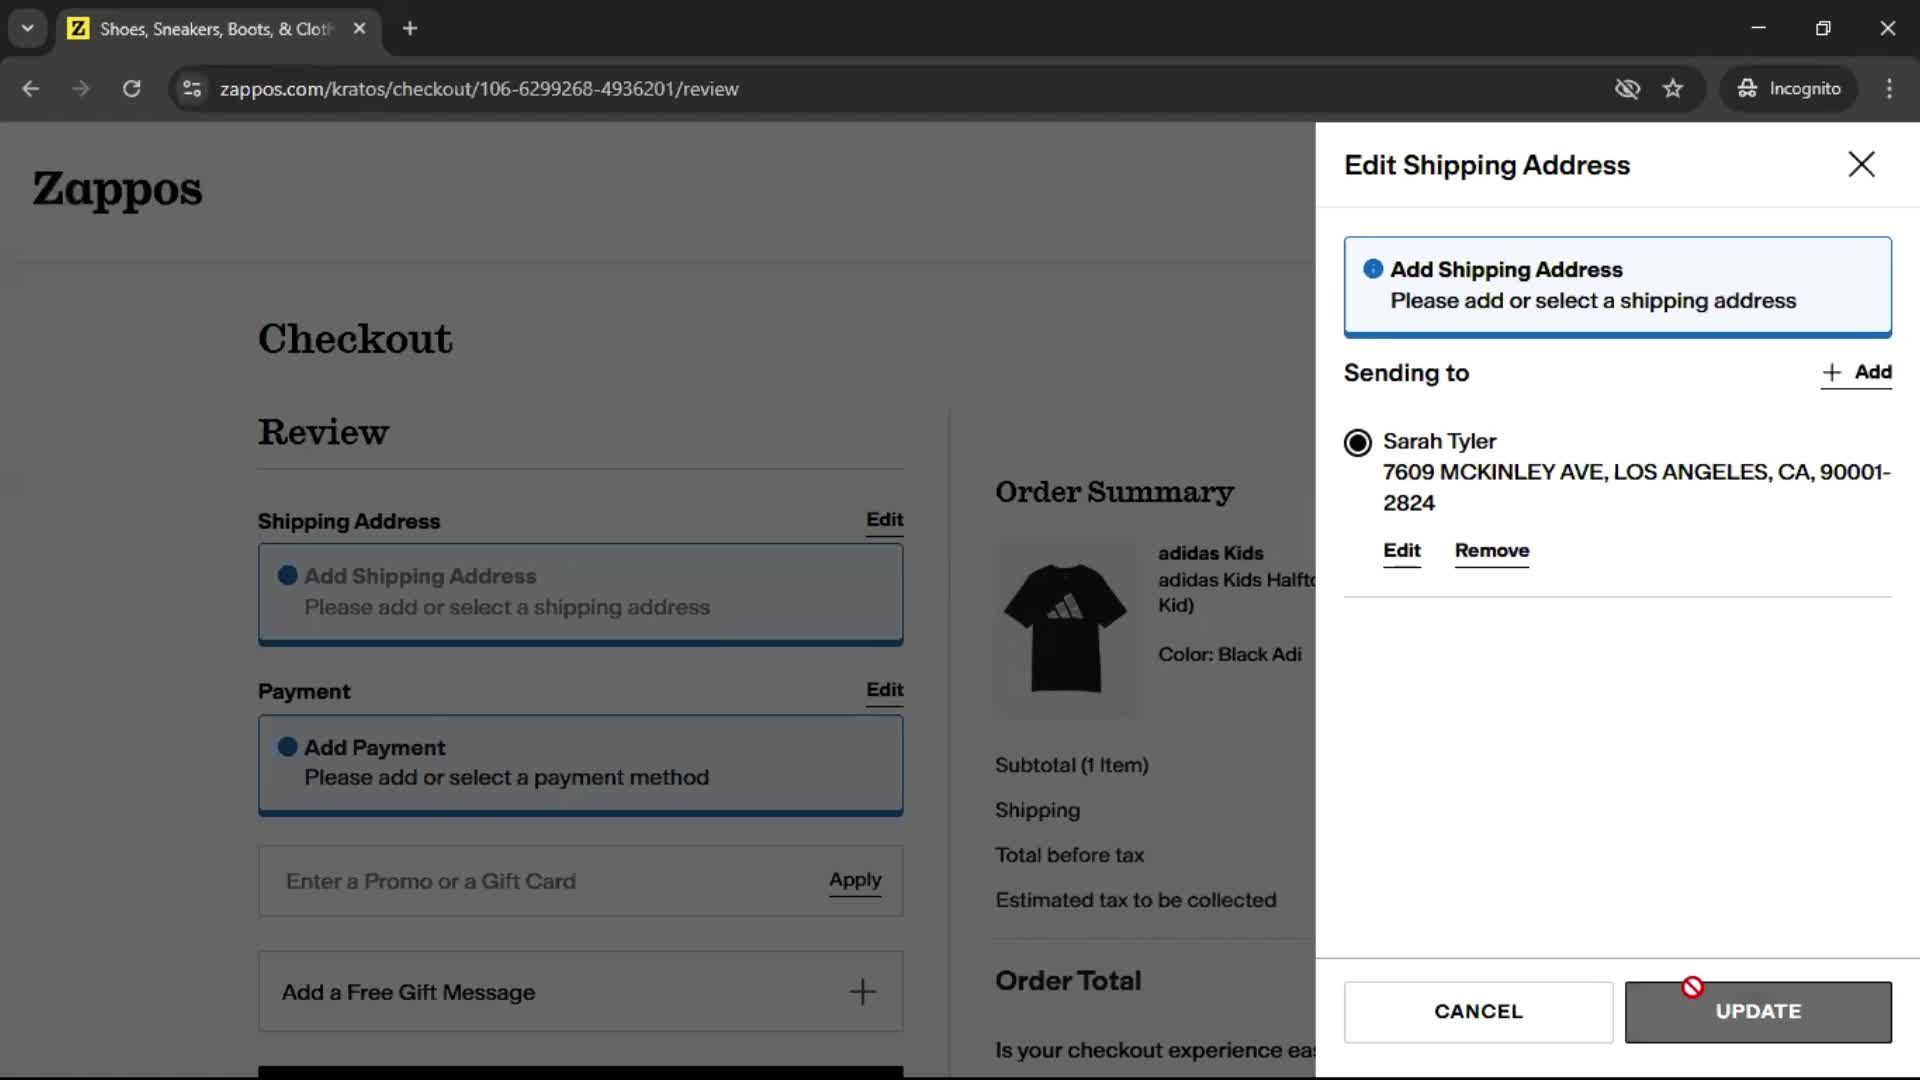
Task: Click the 'Sarah Tyler' name text
Action: tap(1439, 441)
